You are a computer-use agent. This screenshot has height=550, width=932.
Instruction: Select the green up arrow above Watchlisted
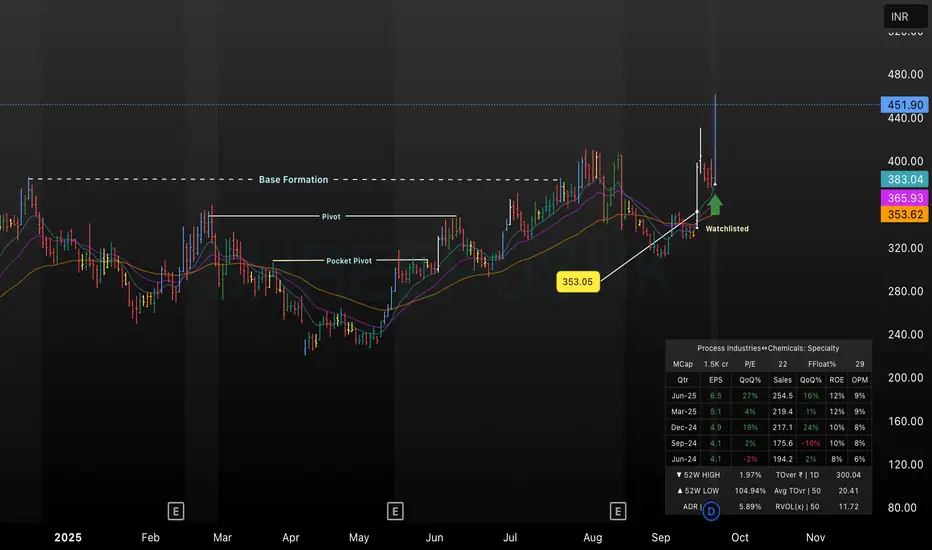pyautogui.click(x=715, y=205)
